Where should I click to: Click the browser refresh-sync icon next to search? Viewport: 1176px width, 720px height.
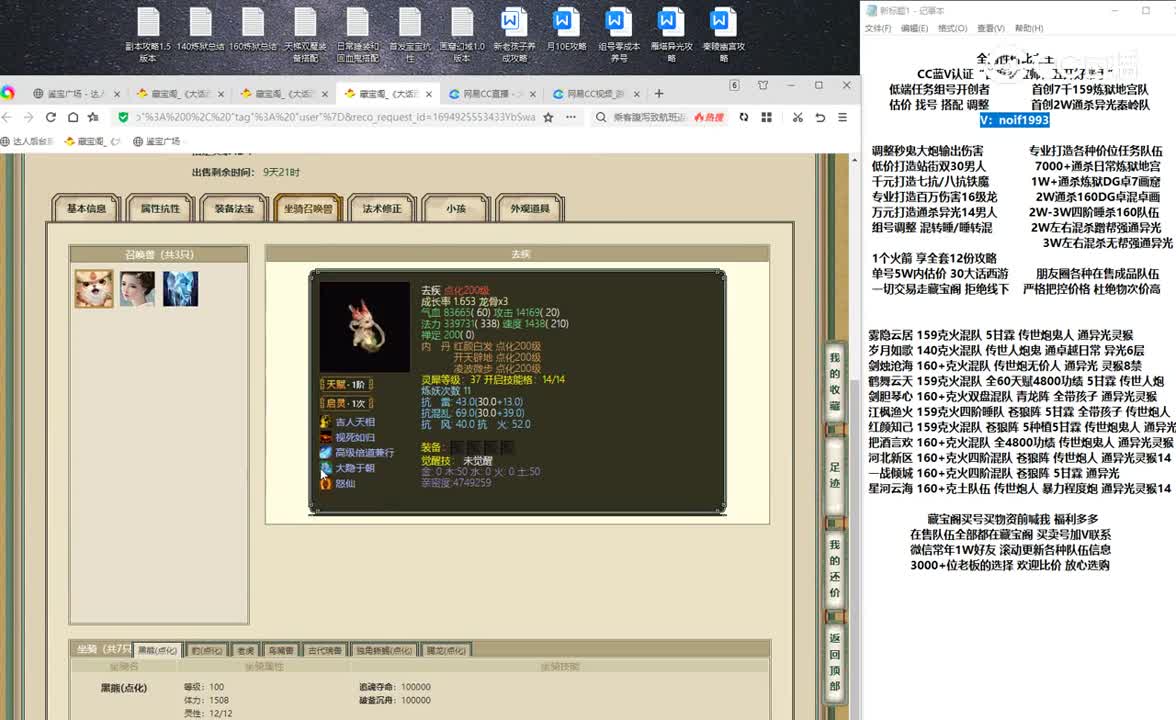743,117
